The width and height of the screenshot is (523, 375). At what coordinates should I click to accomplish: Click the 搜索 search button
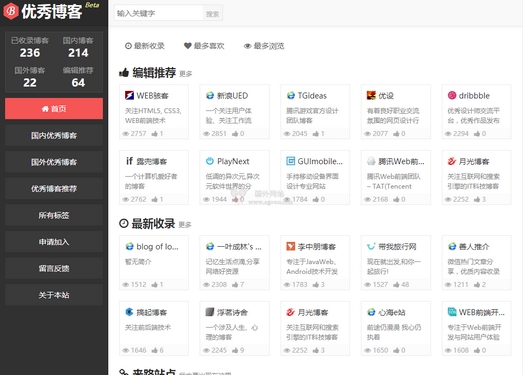coord(212,14)
